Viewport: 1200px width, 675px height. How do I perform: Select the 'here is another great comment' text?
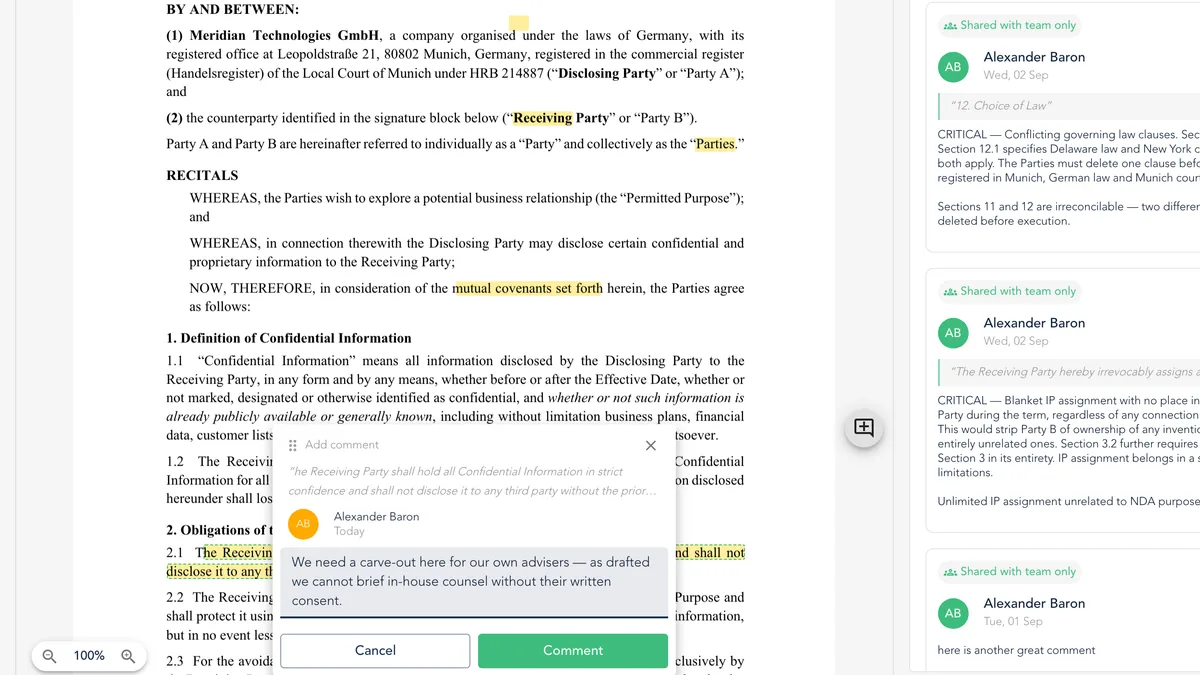pos(1016,650)
